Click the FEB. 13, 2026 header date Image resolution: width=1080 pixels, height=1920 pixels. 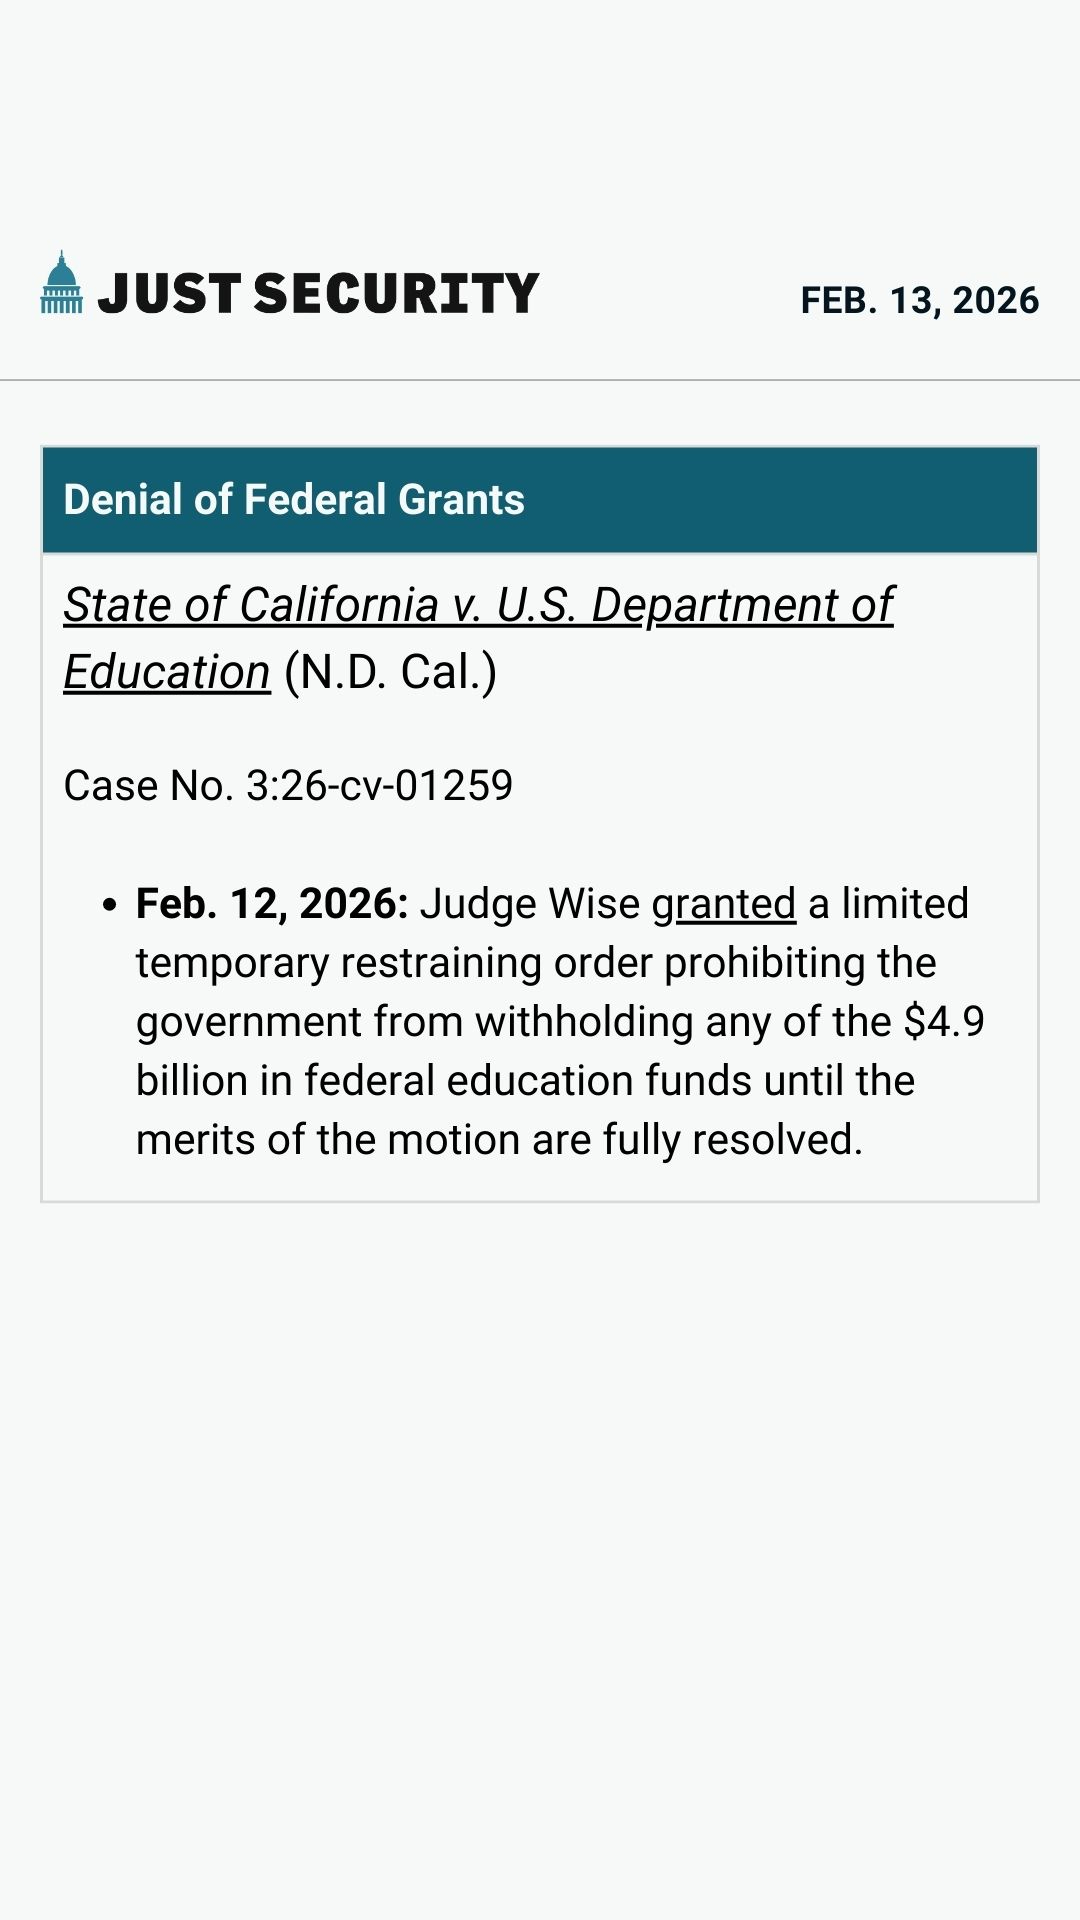(919, 300)
